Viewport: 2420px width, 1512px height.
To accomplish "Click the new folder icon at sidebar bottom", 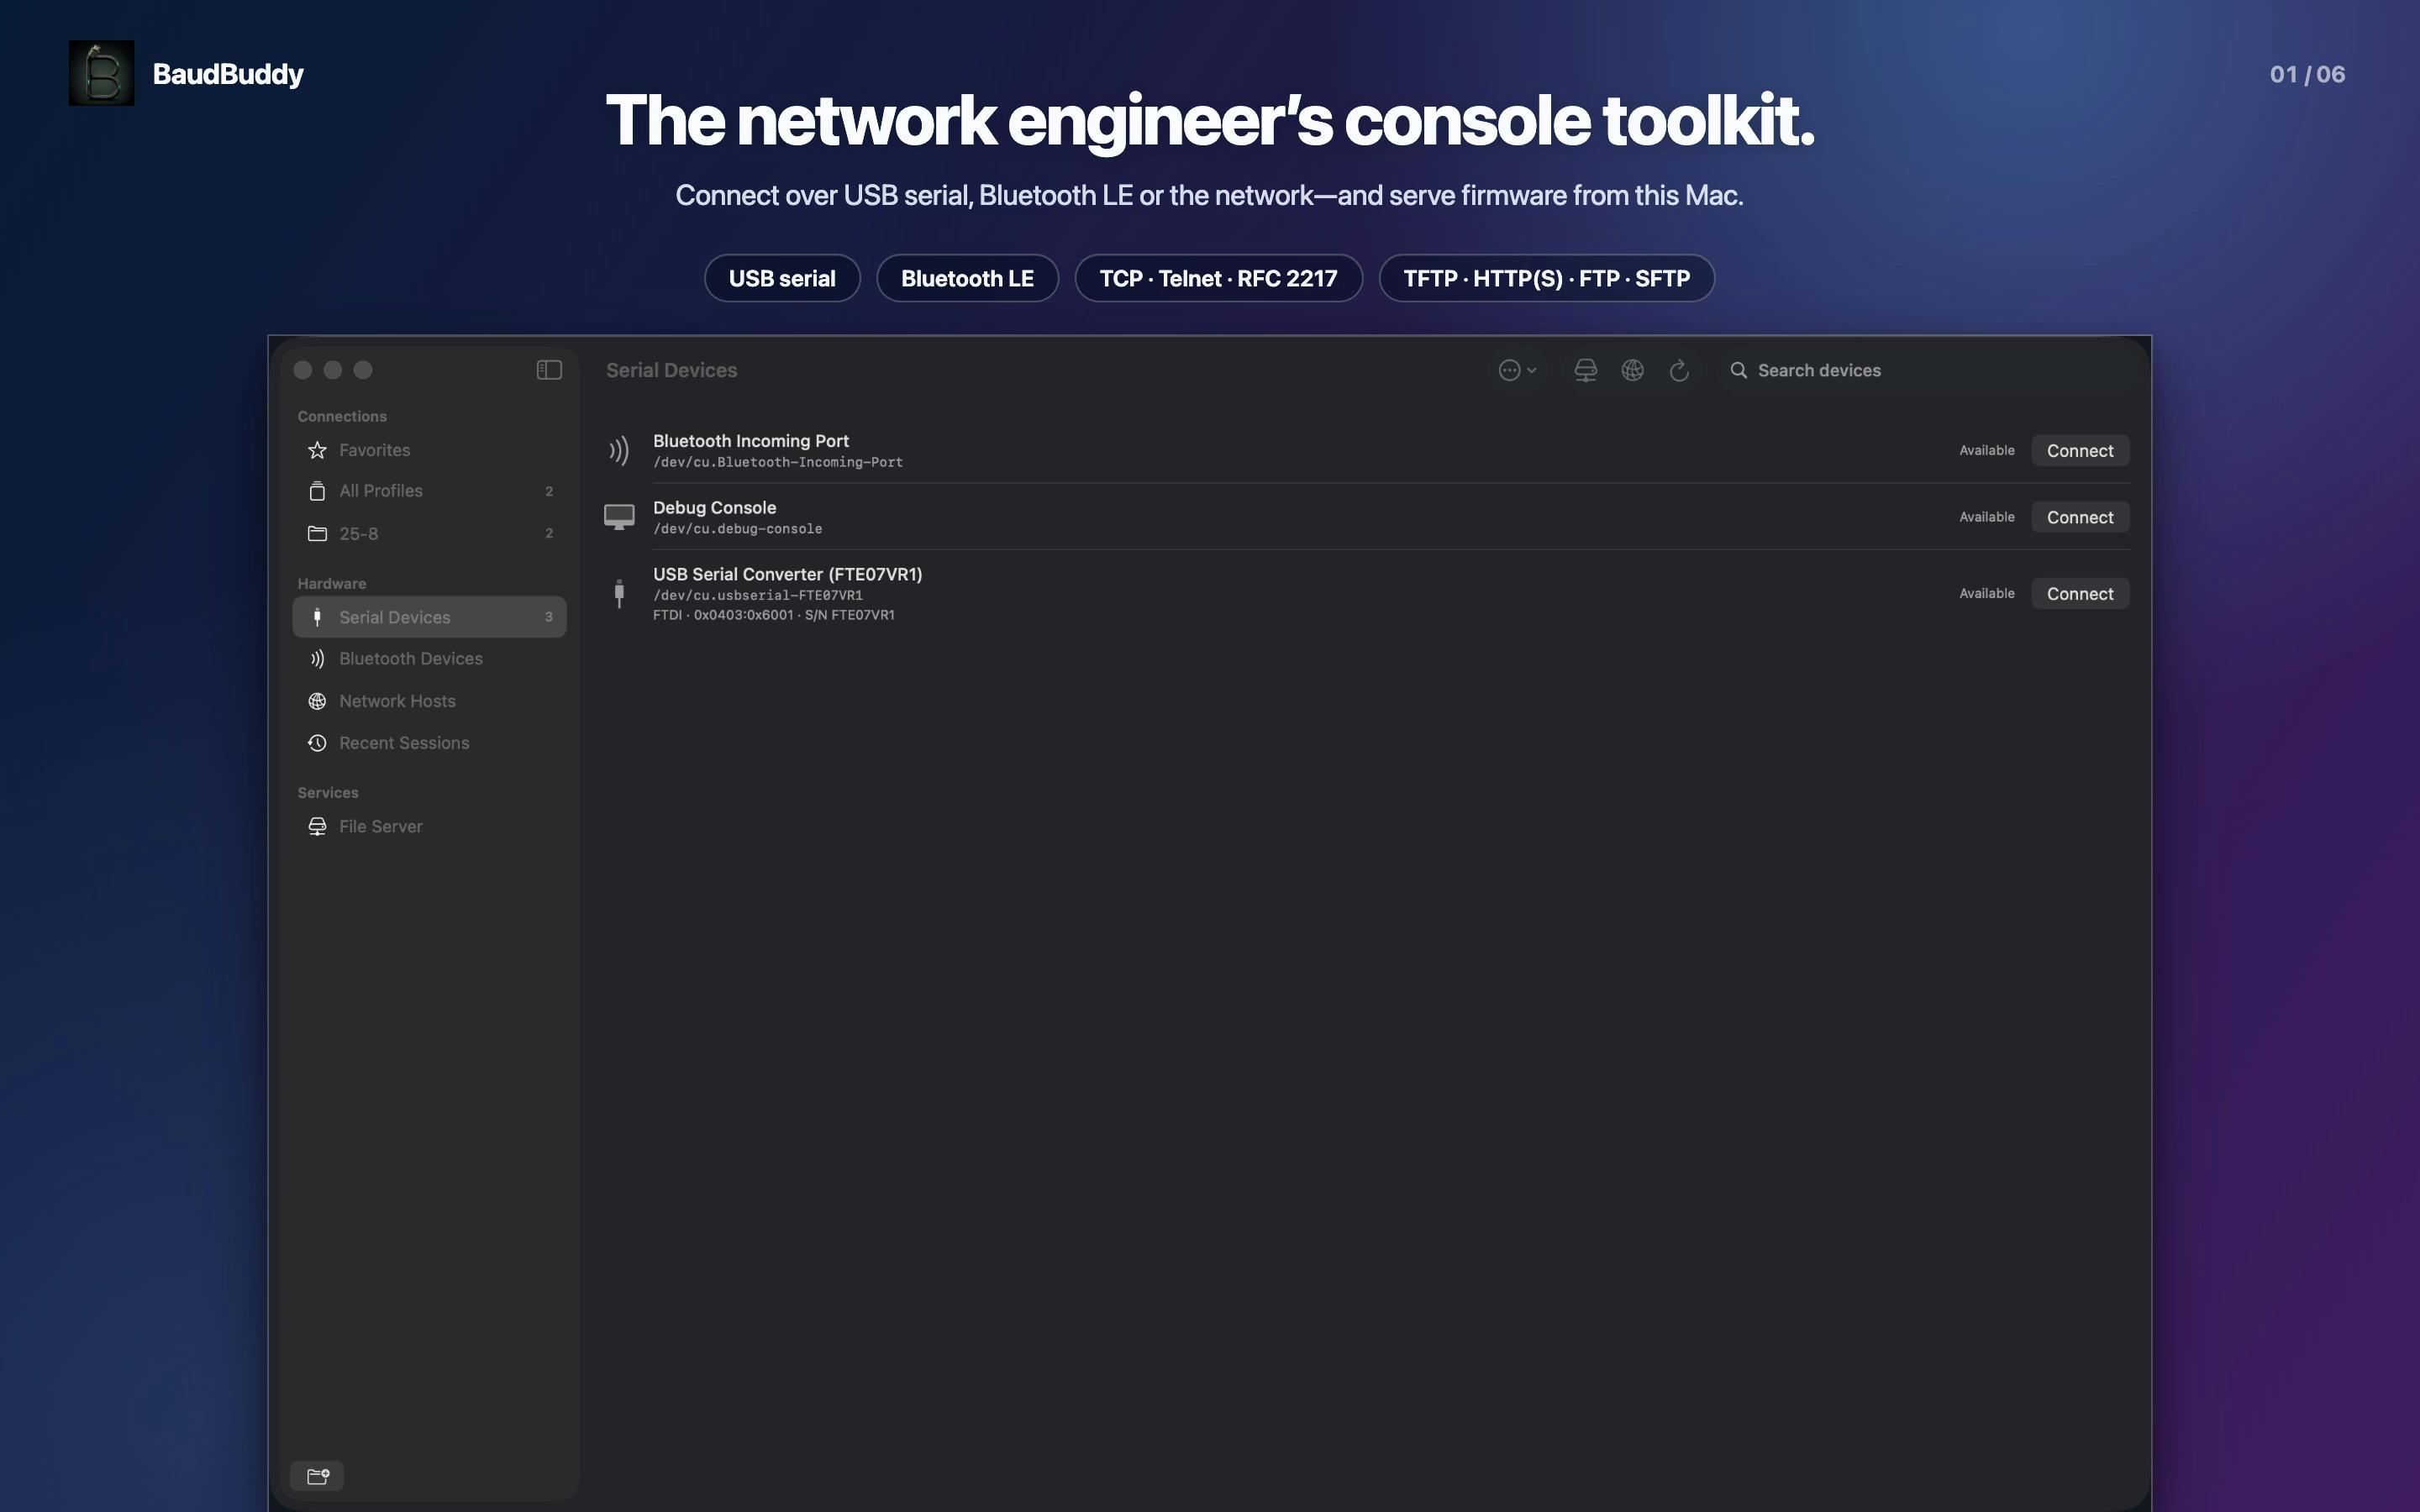I will (317, 1476).
